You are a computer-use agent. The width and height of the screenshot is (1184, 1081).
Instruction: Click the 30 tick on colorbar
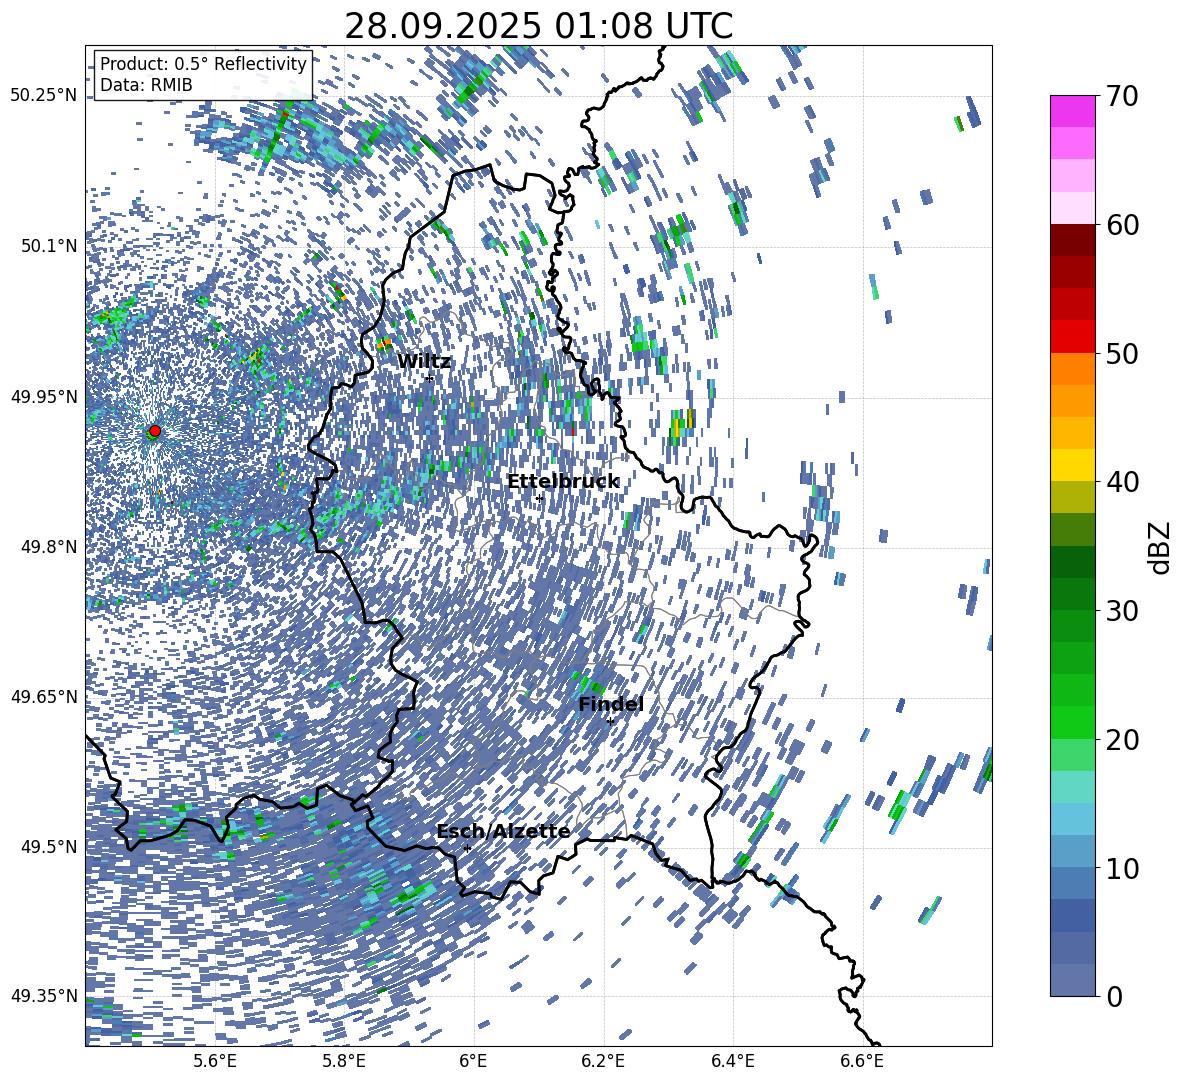click(1122, 611)
